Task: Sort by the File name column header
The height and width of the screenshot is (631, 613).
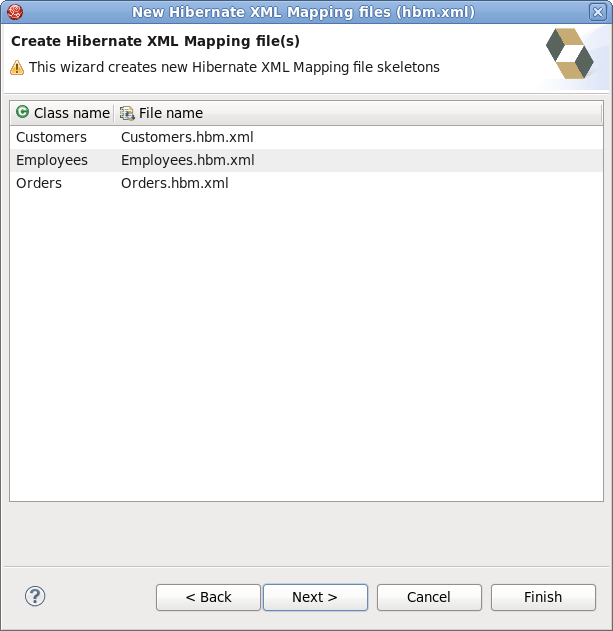Action: coord(170,113)
